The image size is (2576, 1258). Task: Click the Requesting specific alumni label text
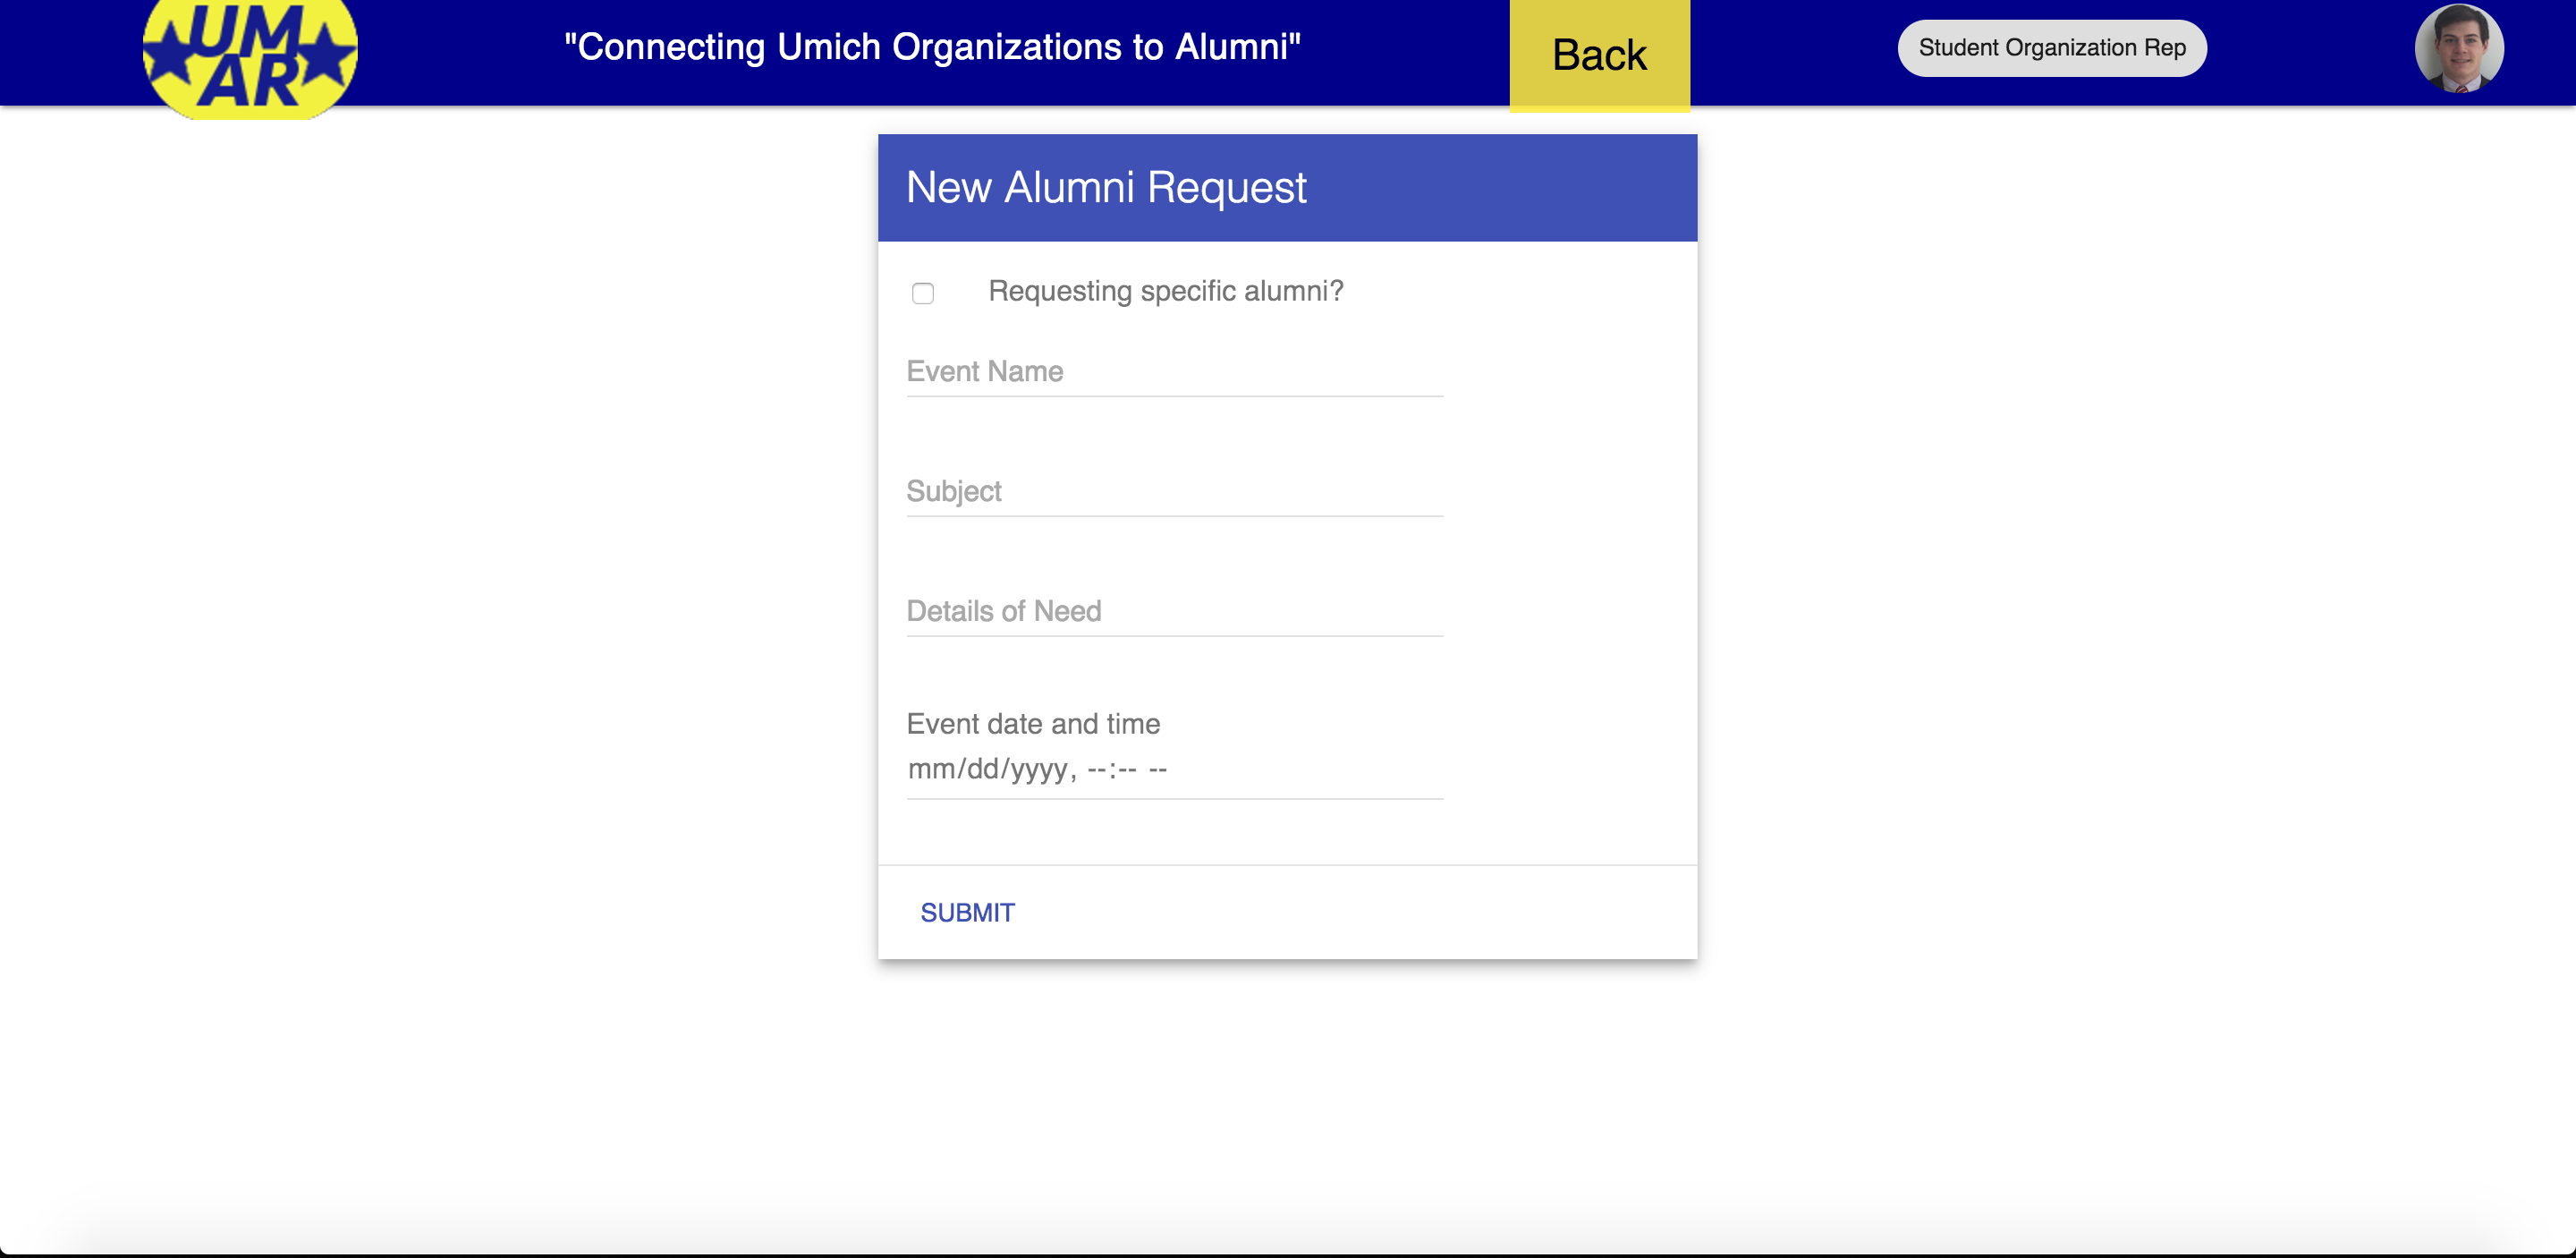tap(1165, 291)
